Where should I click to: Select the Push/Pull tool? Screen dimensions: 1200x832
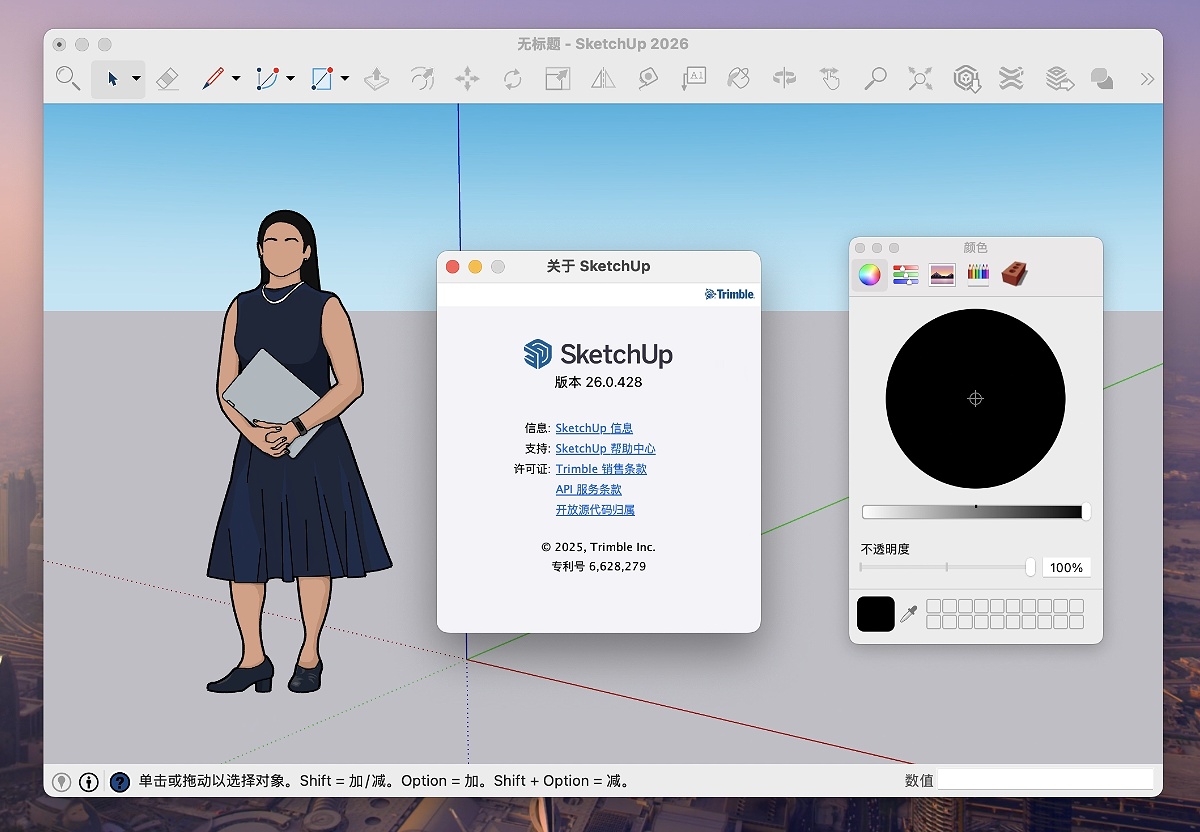(376, 79)
